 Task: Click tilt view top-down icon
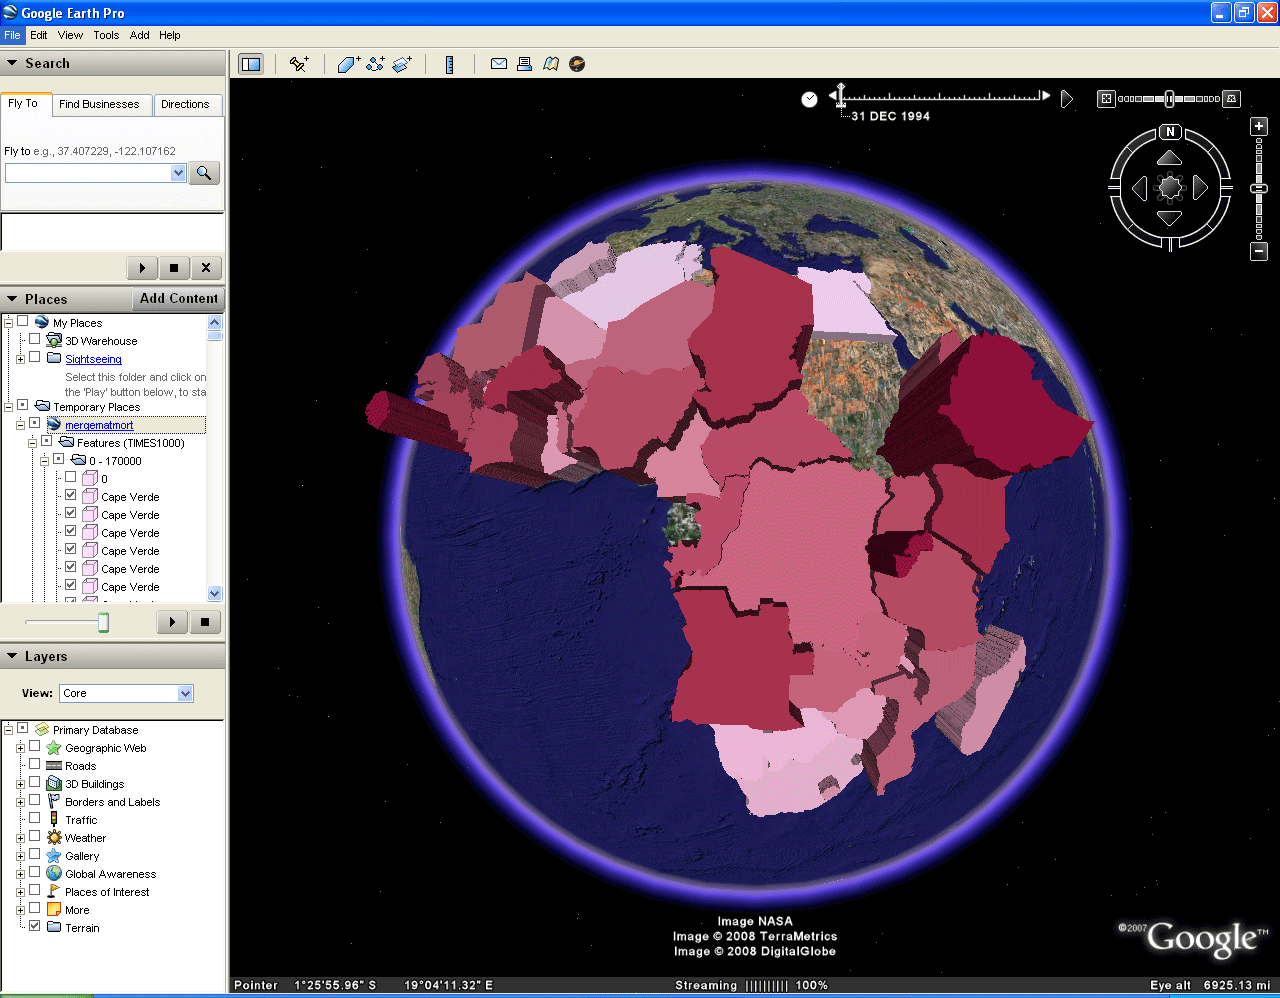point(1106,99)
